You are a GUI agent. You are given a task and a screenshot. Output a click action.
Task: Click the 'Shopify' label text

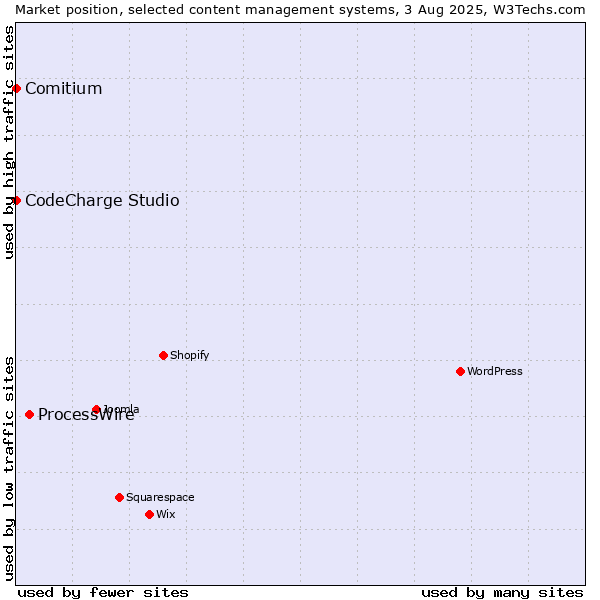(189, 355)
